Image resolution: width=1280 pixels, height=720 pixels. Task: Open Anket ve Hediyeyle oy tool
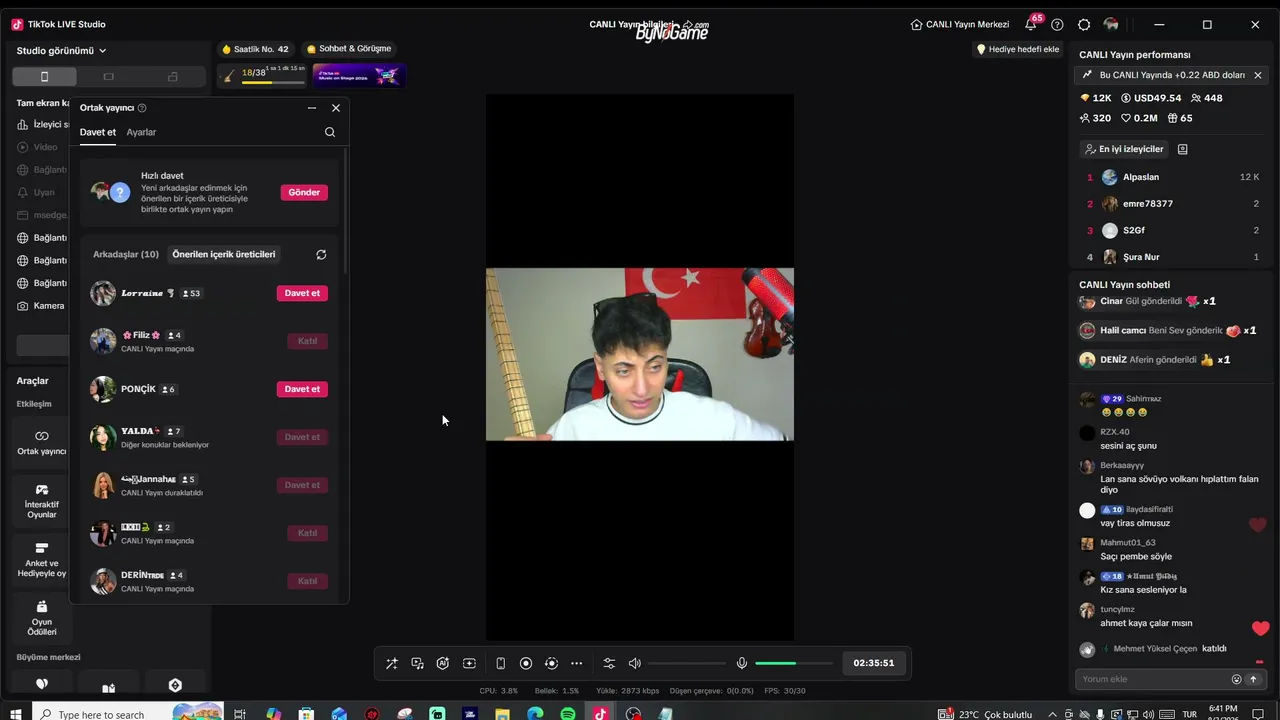[x=42, y=560]
